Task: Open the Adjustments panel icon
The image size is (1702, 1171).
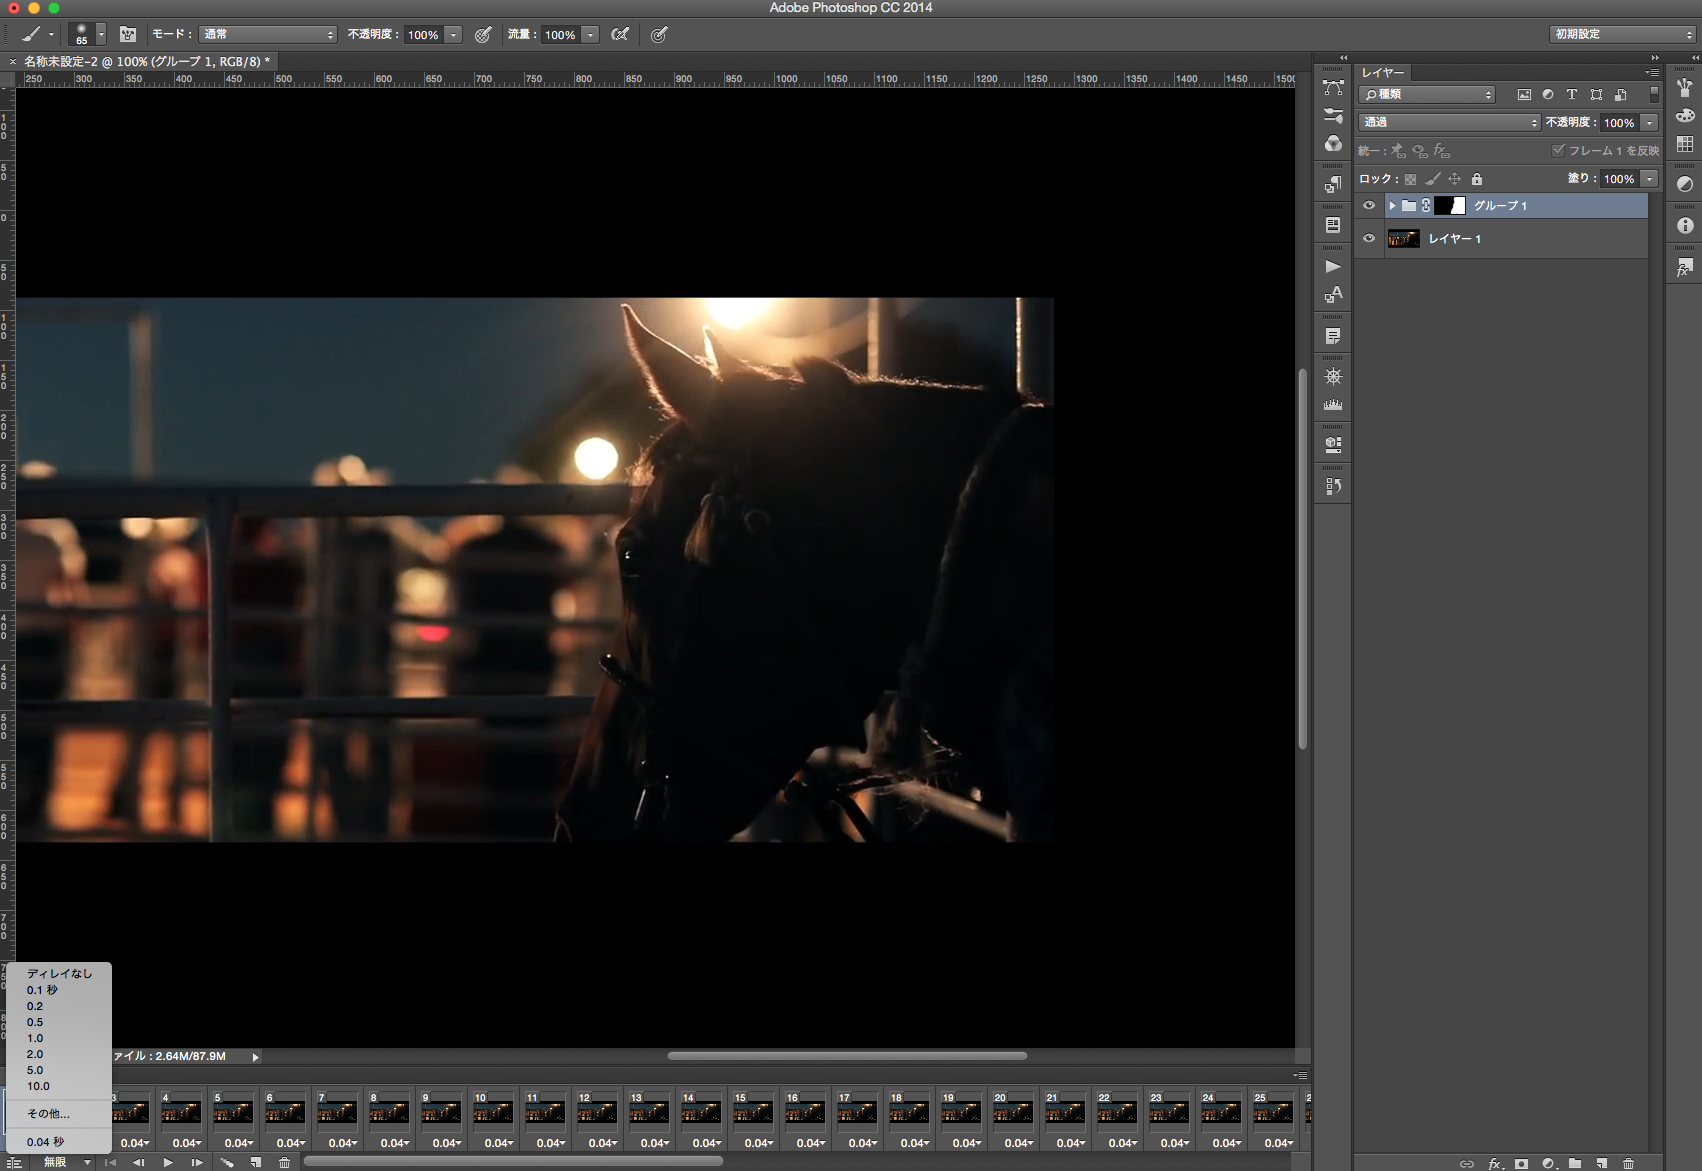Action: pyautogui.click(x=1685, y=185)
